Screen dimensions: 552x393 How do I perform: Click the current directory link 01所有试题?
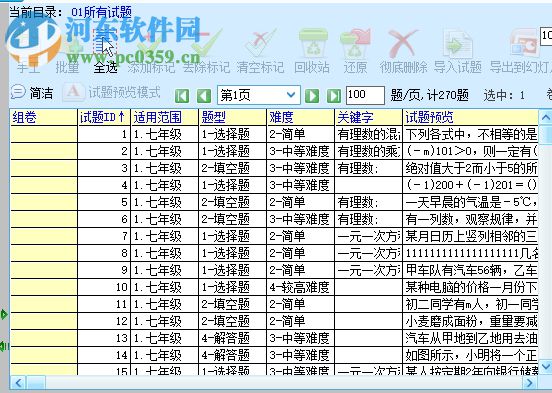pyautogui.click(x=101, y=12)
